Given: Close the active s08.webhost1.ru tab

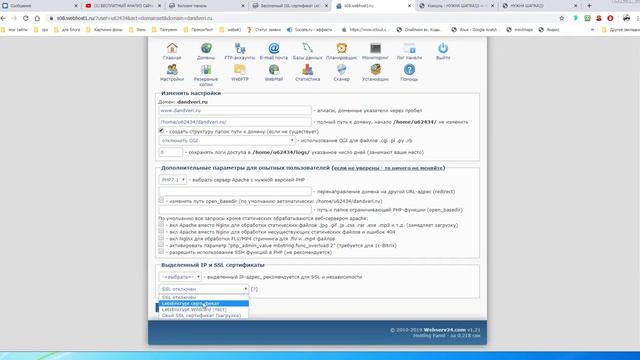Looking at the screenshot, I should pyautogui.click(x=409, y=6).
